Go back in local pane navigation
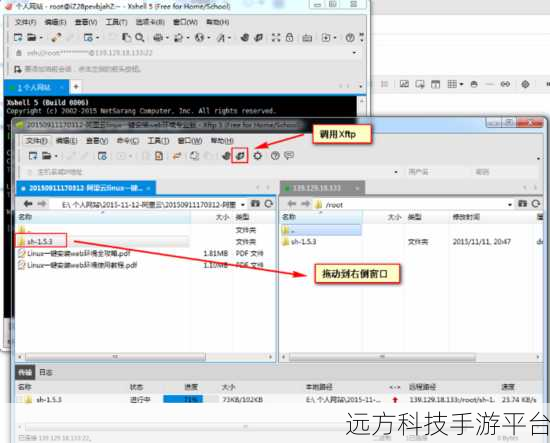Viewport: 550px width, 443px height. (x=28, y=204)
